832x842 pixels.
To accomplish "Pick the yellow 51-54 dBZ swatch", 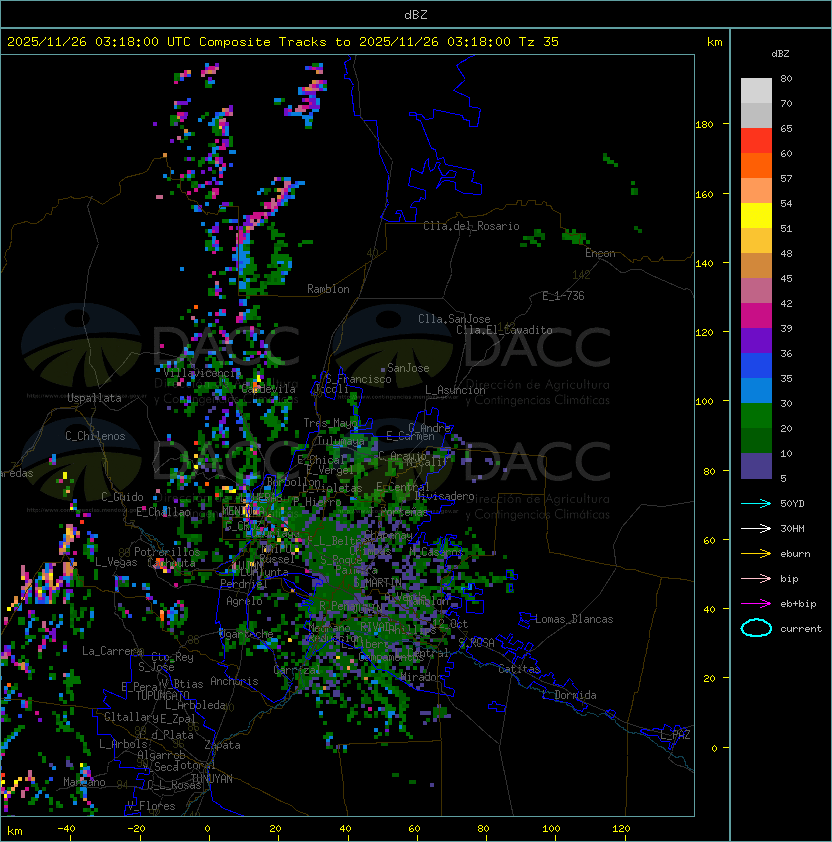I will [756, 216].
